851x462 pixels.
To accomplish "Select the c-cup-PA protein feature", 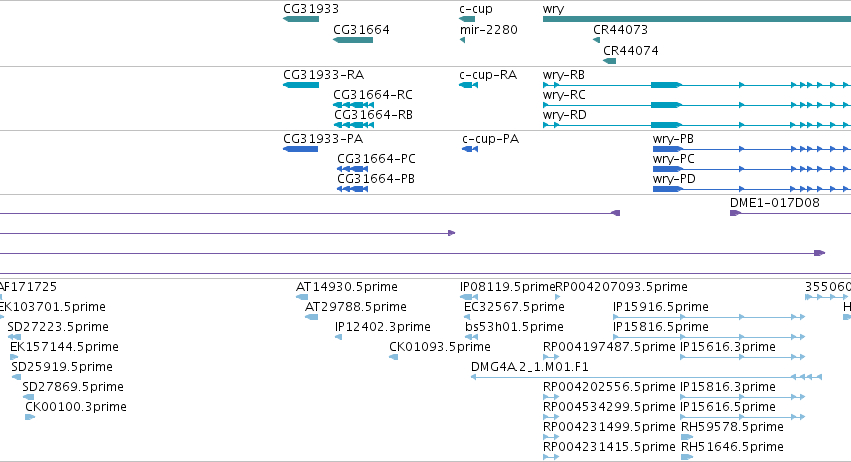I will pyautogui.click(x=469, y=149).
